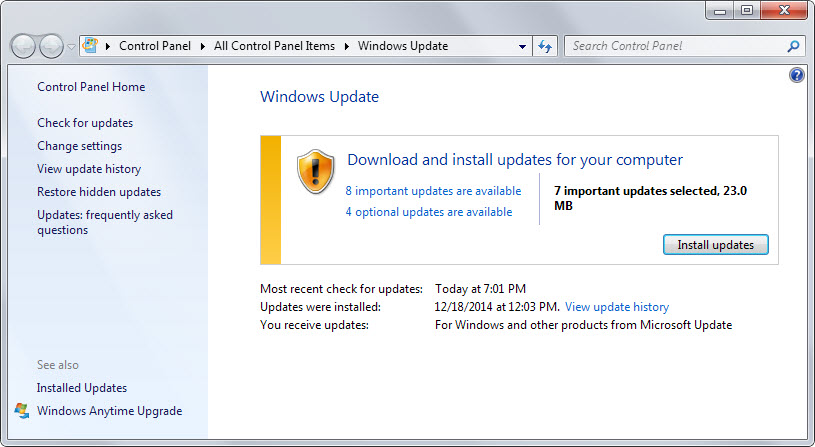The image size is (815, 447).
Task: Open the recent pages dropdown arrow
Action: coord(71,46)
